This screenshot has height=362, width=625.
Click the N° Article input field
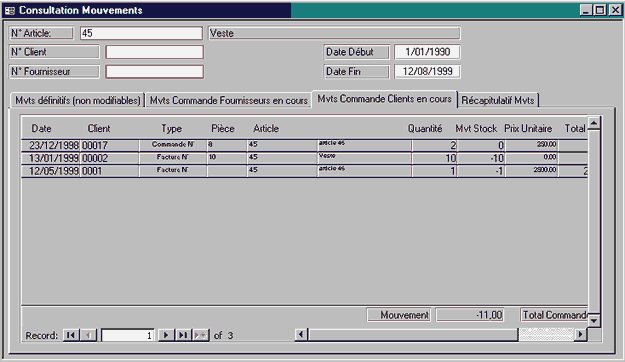tap(141, 33)
